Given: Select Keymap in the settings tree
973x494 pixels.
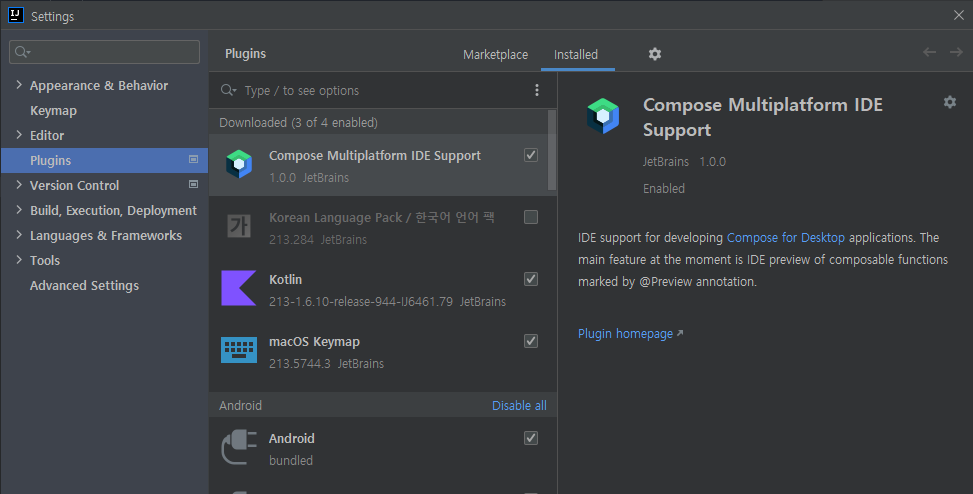Looking at the screenshot, I should tap(53, 110).
